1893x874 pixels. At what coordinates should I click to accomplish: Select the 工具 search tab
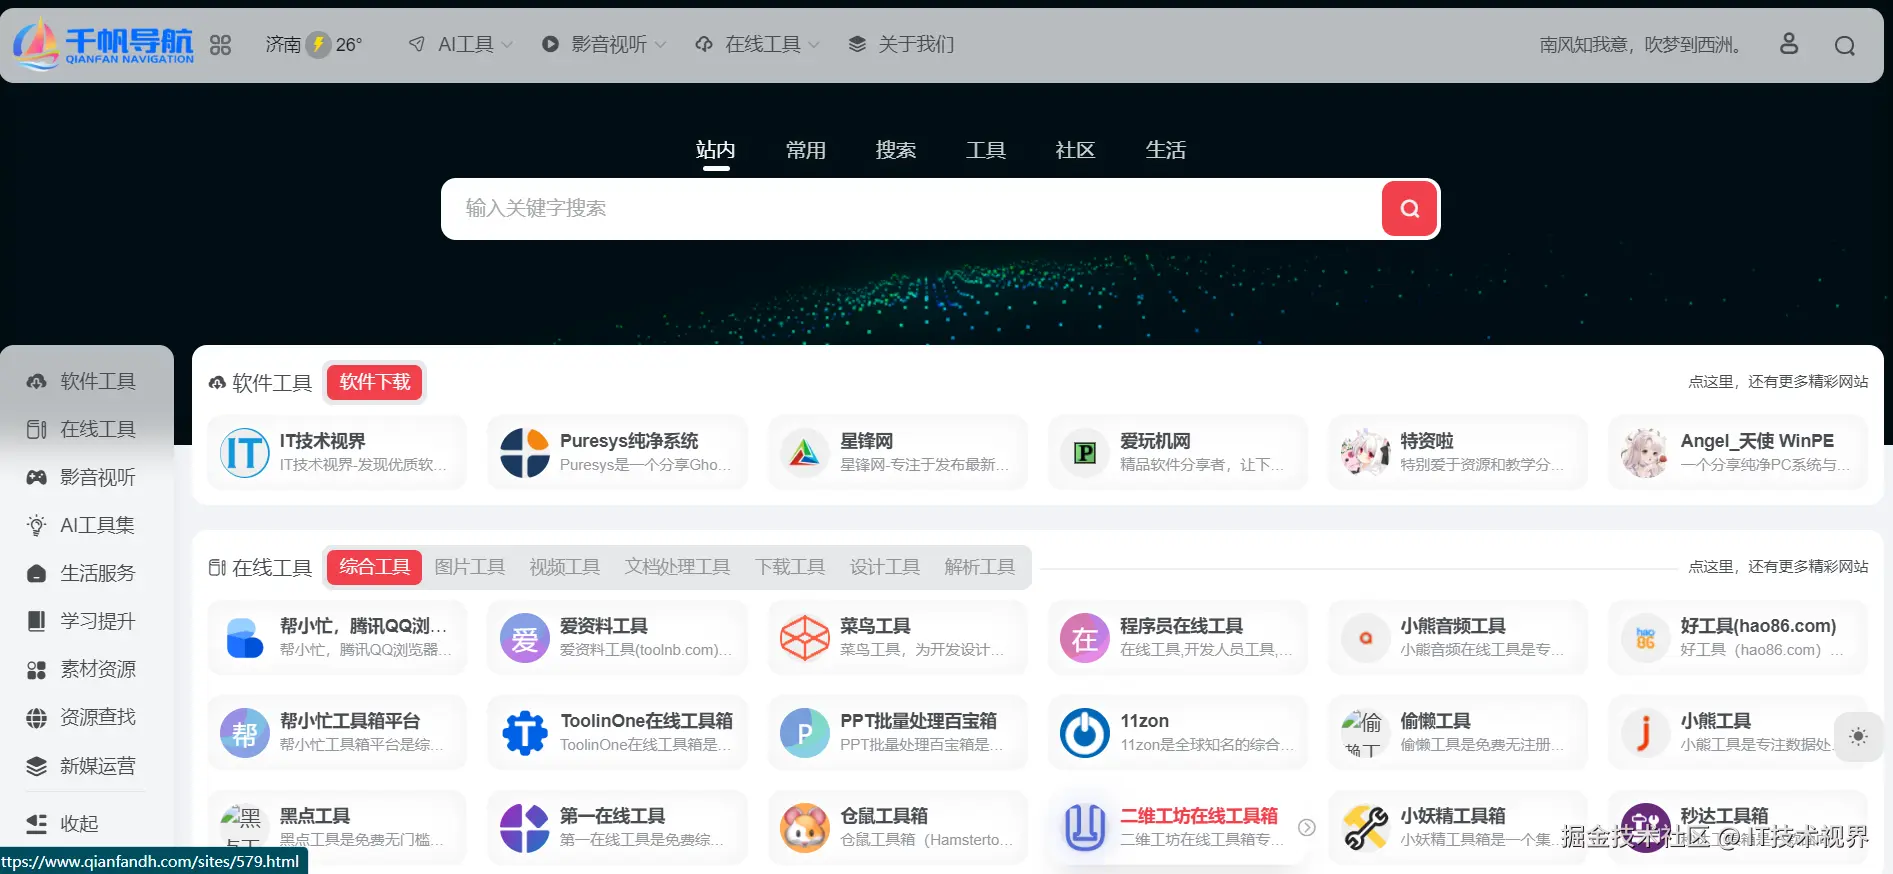(x=986, y=150)
